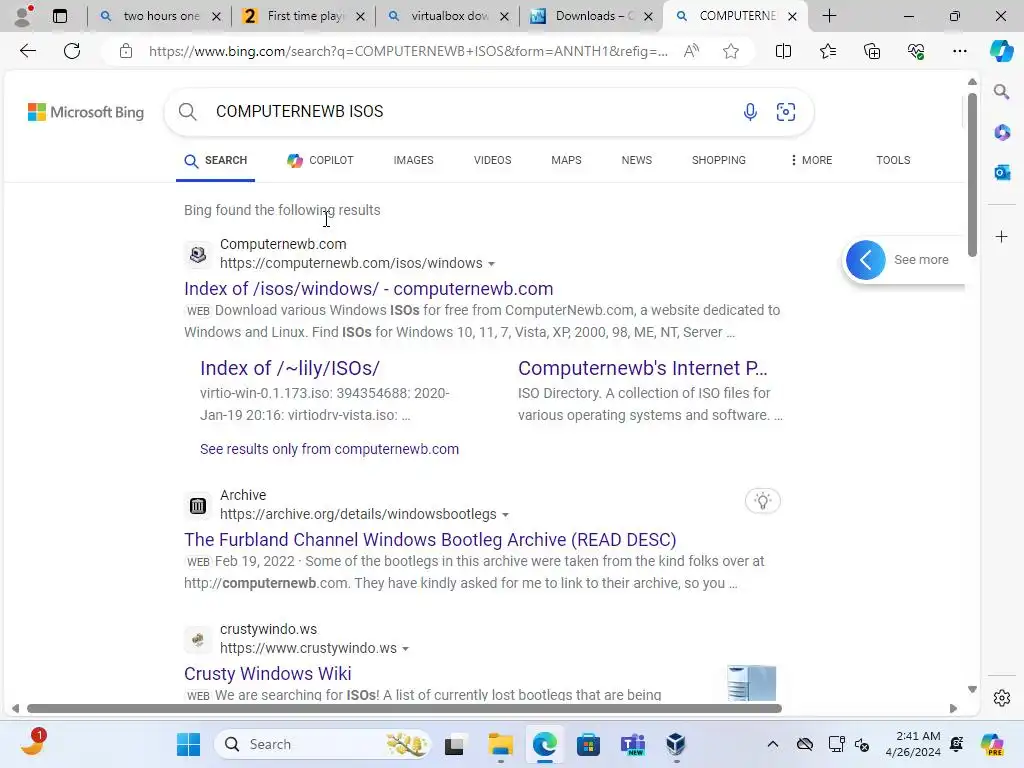Add page to favorites with star icon
1024x768 pixels.
pyautogui.click(x=731, y=51)
